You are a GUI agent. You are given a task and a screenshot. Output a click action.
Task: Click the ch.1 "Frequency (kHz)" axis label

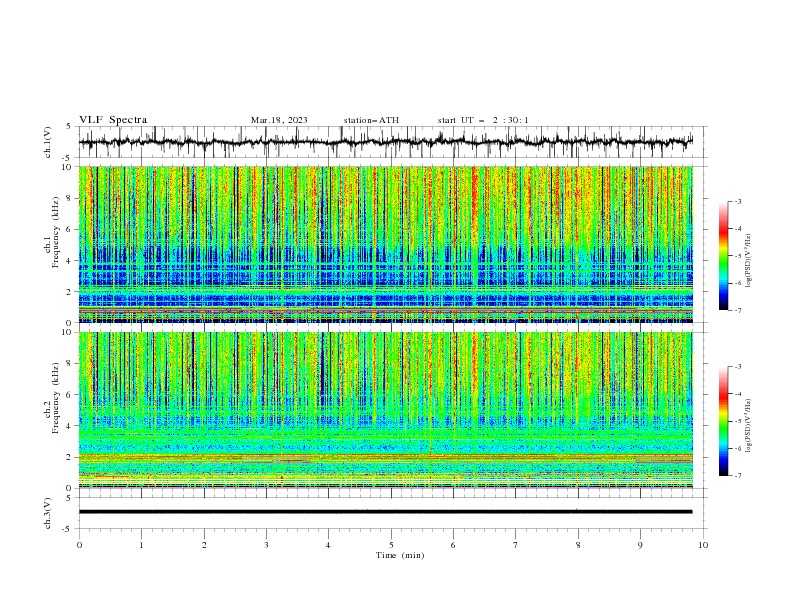coord(56,233)
